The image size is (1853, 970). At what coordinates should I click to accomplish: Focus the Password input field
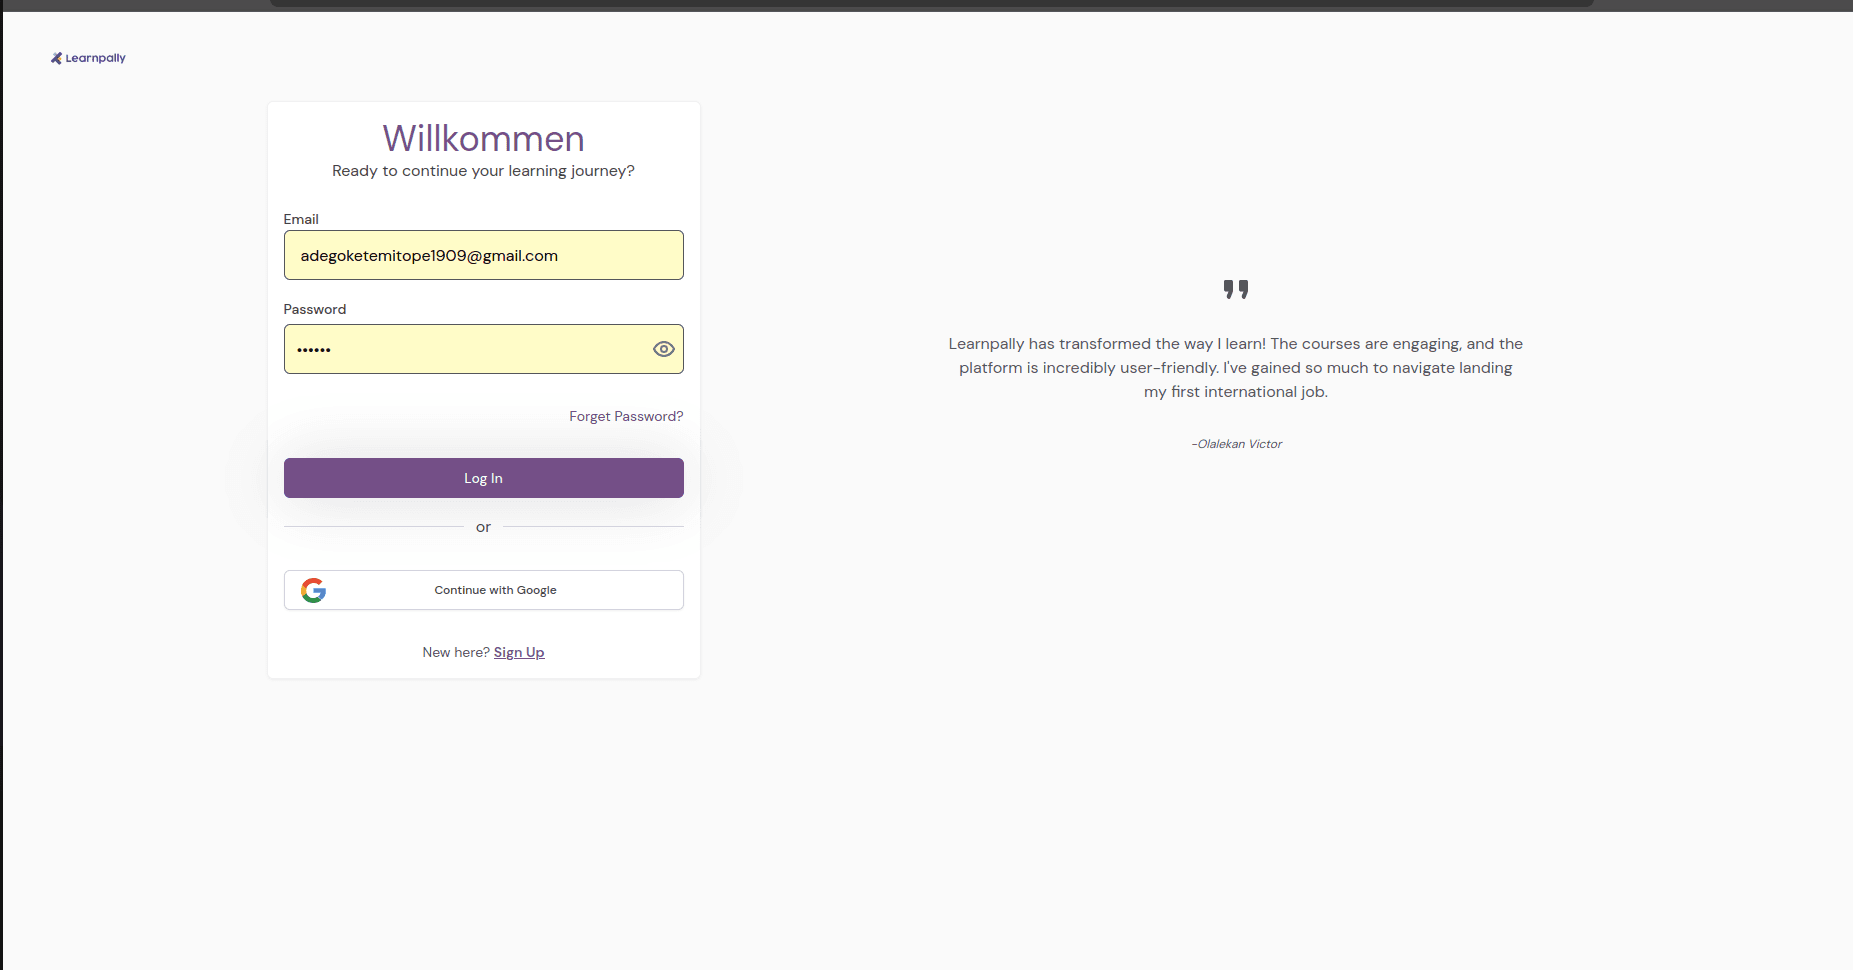coord(484,349)
